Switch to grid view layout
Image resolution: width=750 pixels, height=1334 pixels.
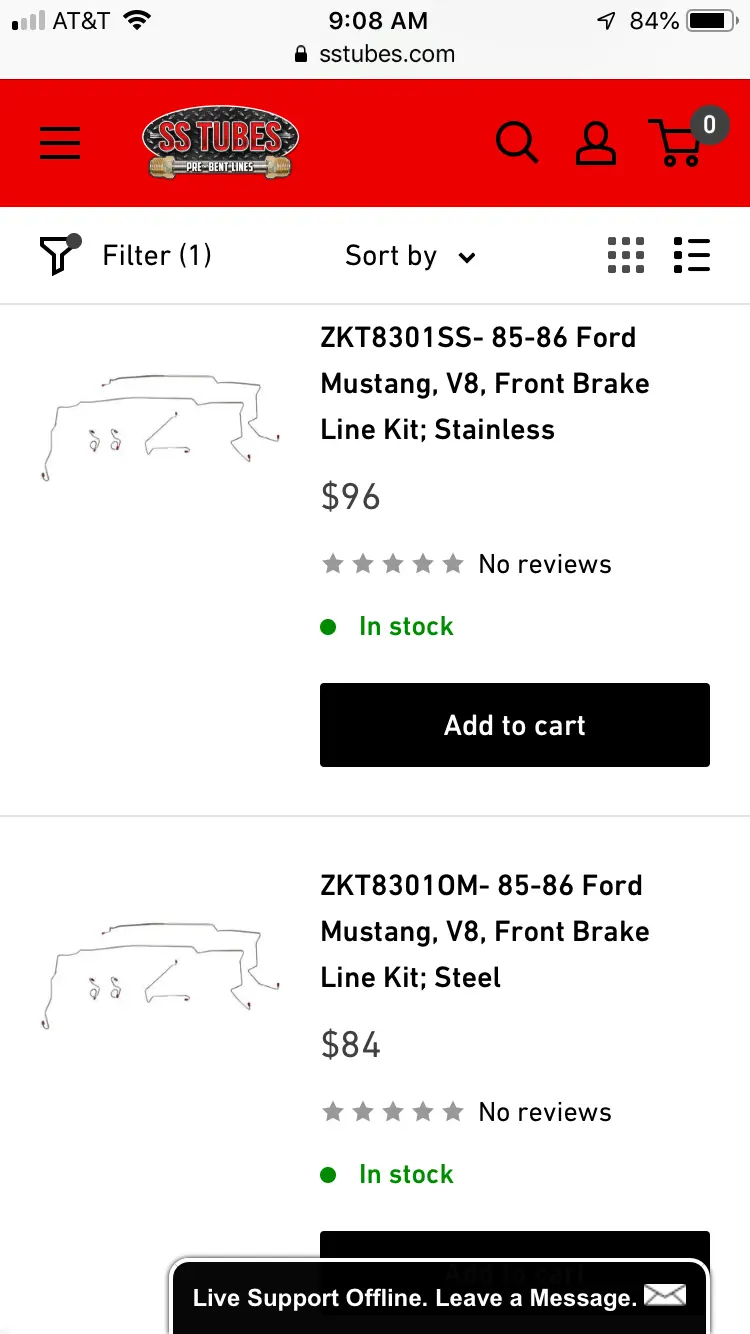(x=626, y=255)
